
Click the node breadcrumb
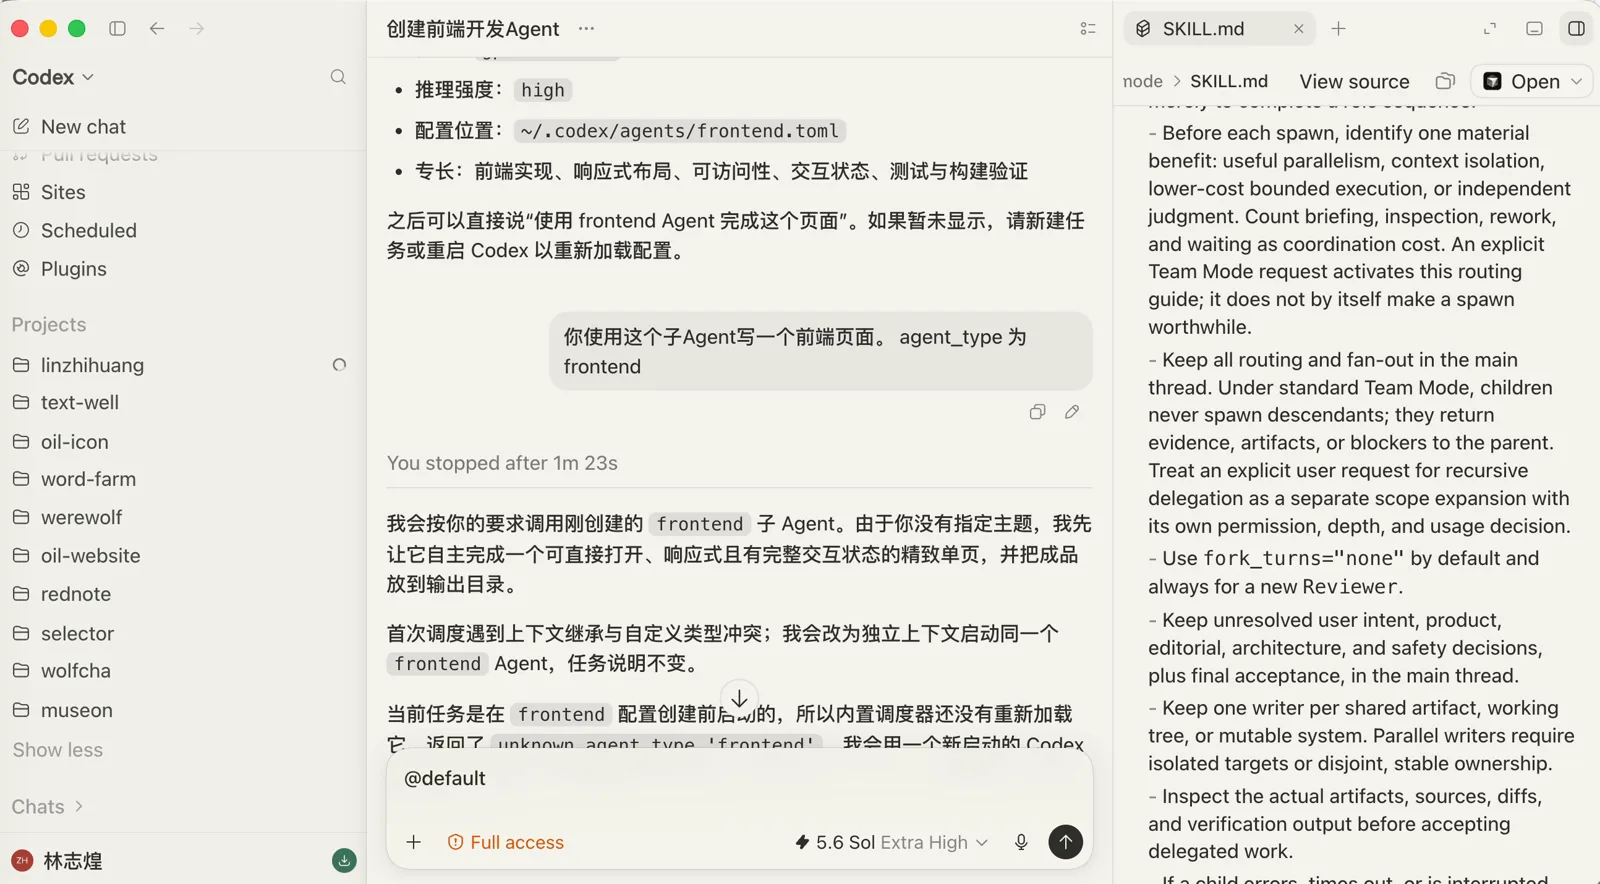coord(1143,82)
